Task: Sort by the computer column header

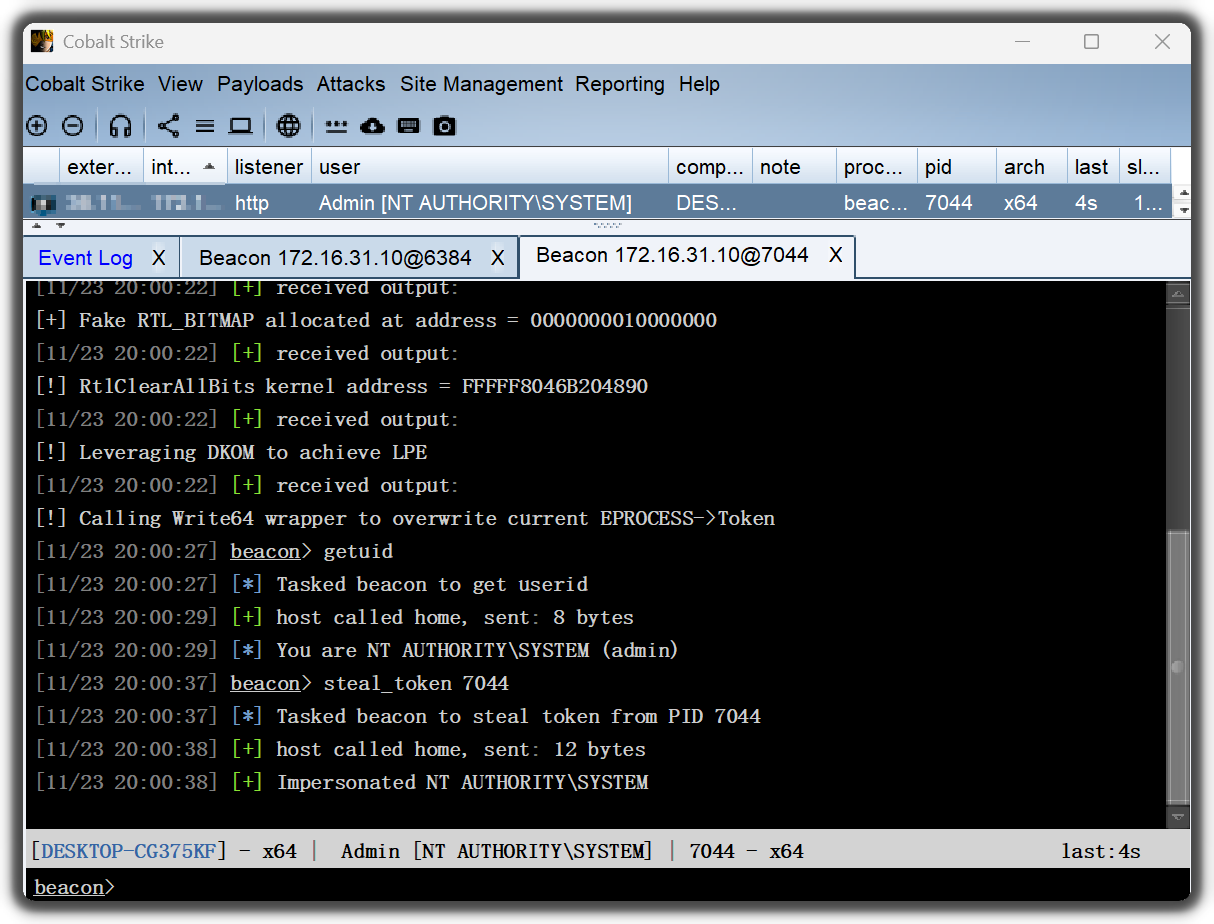Action: click(x=710, y=167)
